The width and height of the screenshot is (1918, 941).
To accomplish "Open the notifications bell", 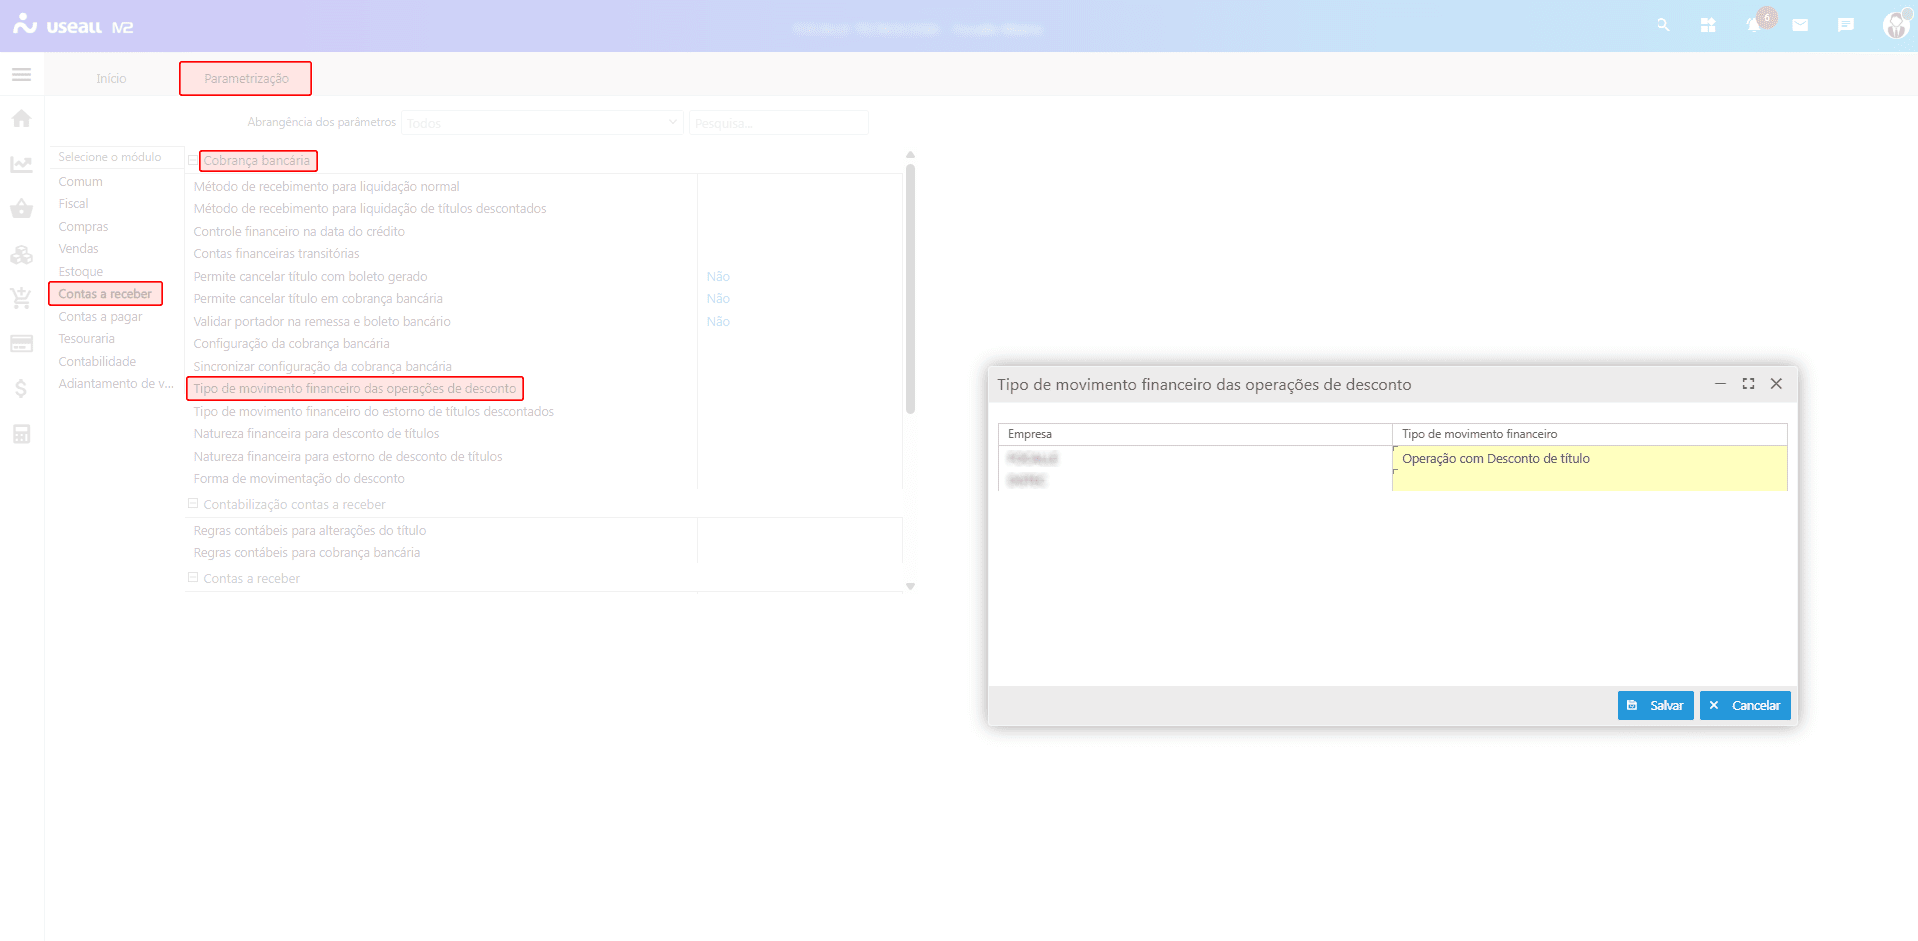I will [1753, 25].
